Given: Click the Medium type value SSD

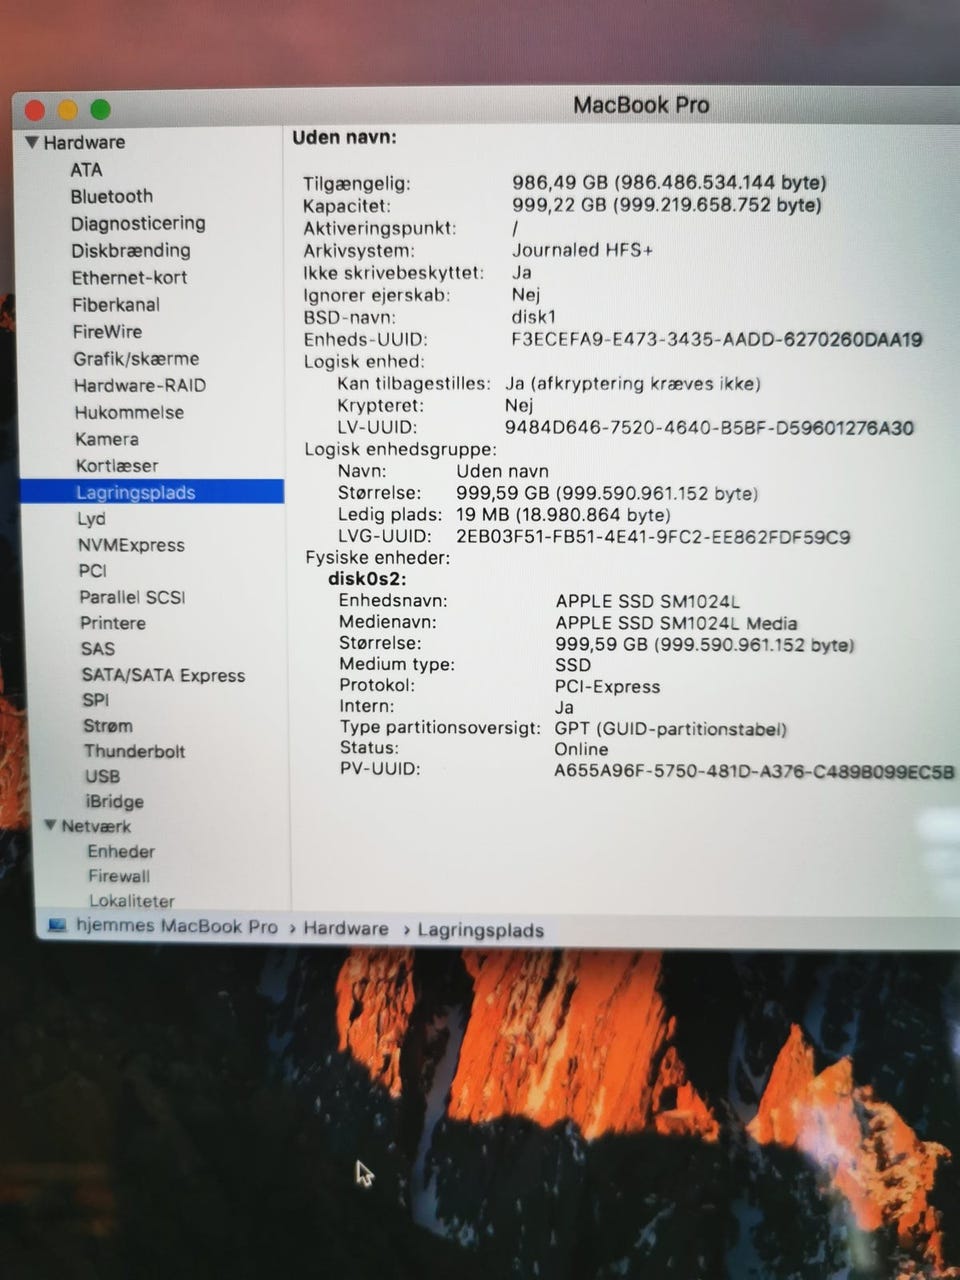Looking at the screenshot, I should tap(573, 665).
